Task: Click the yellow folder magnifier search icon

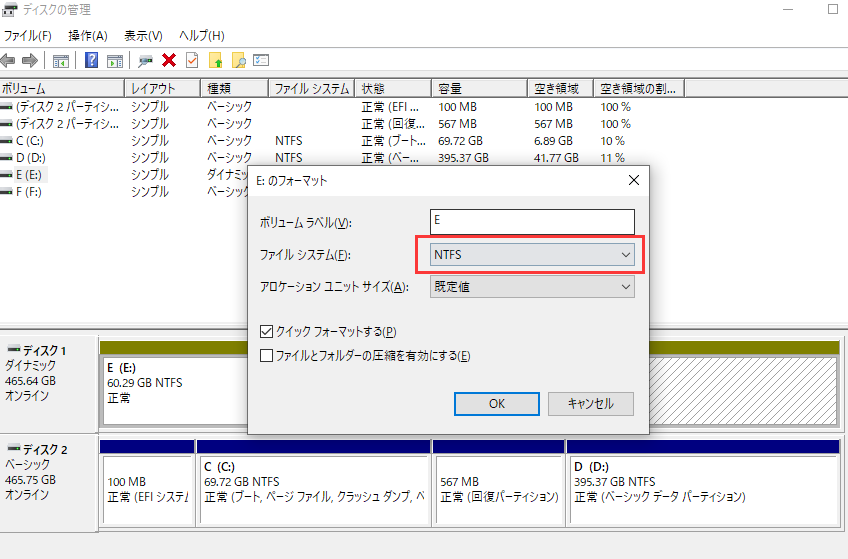Action: click(238, 60)
